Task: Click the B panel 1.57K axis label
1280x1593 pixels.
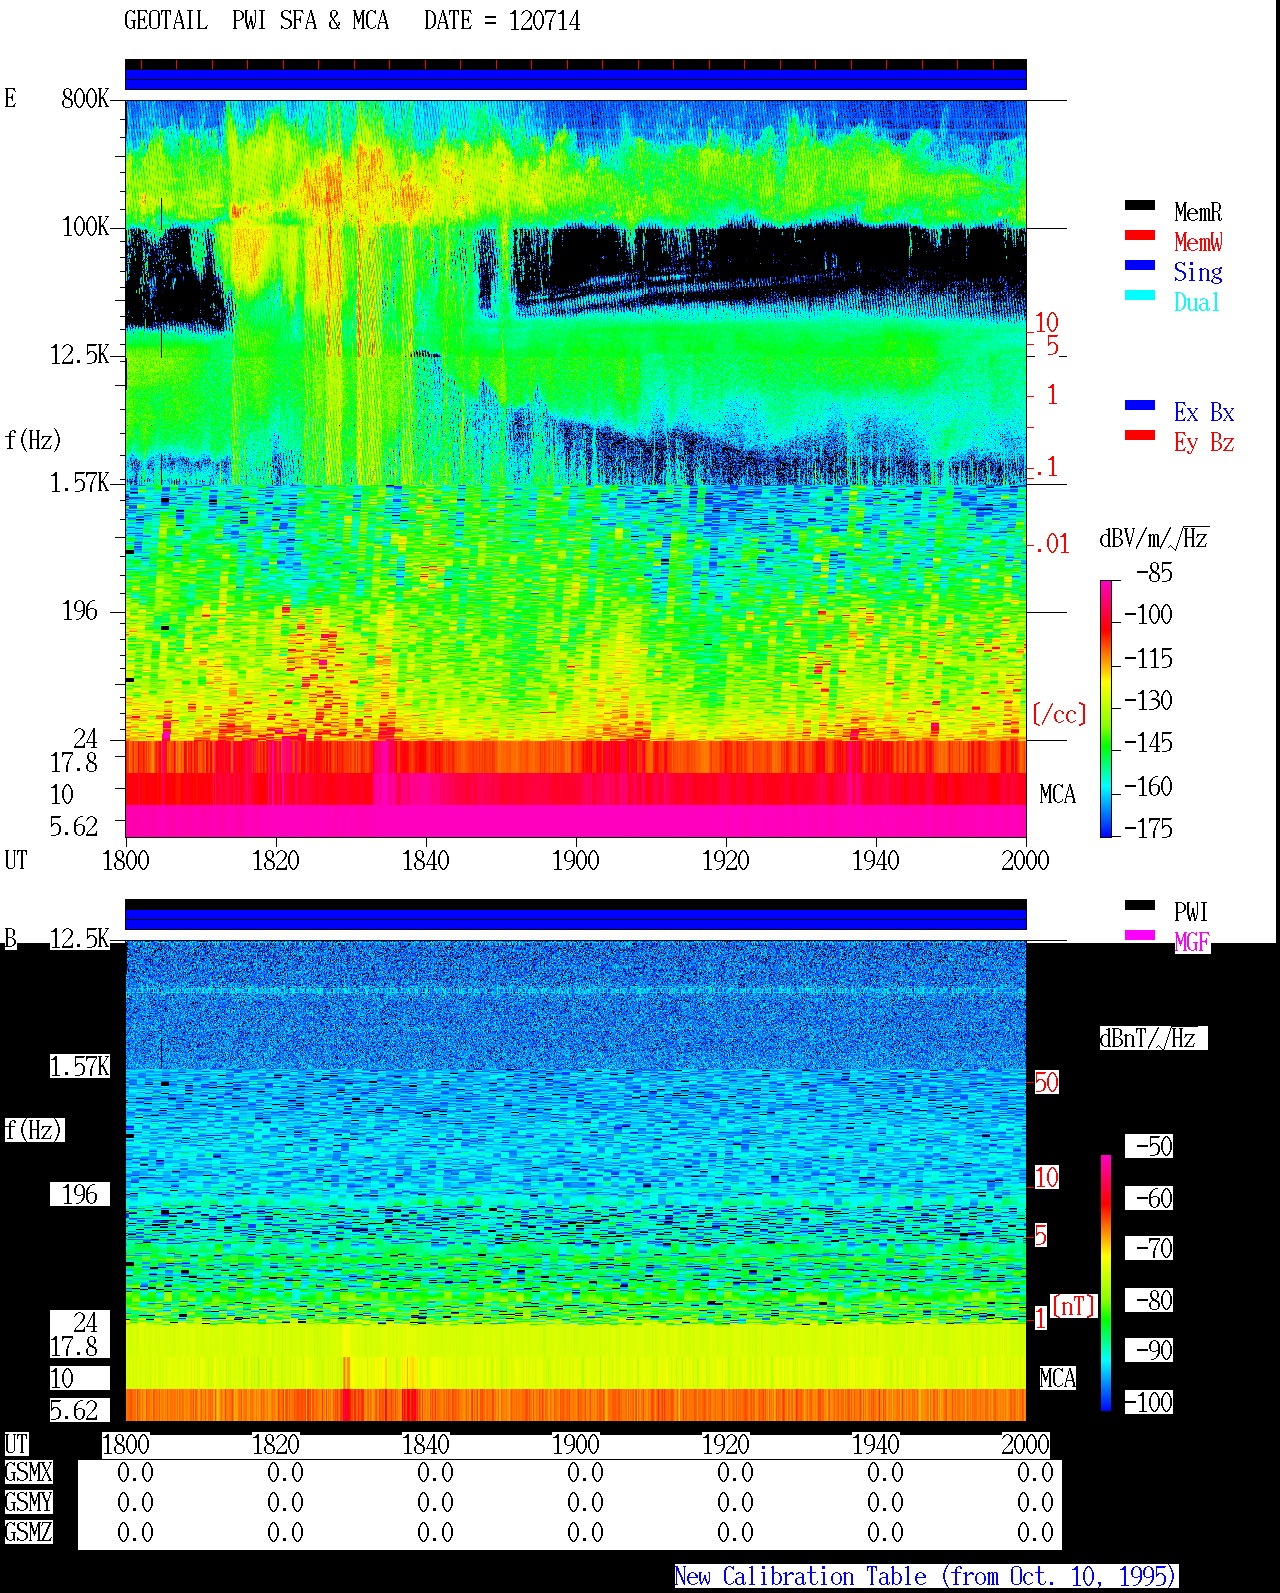Action: point(79,1066)
